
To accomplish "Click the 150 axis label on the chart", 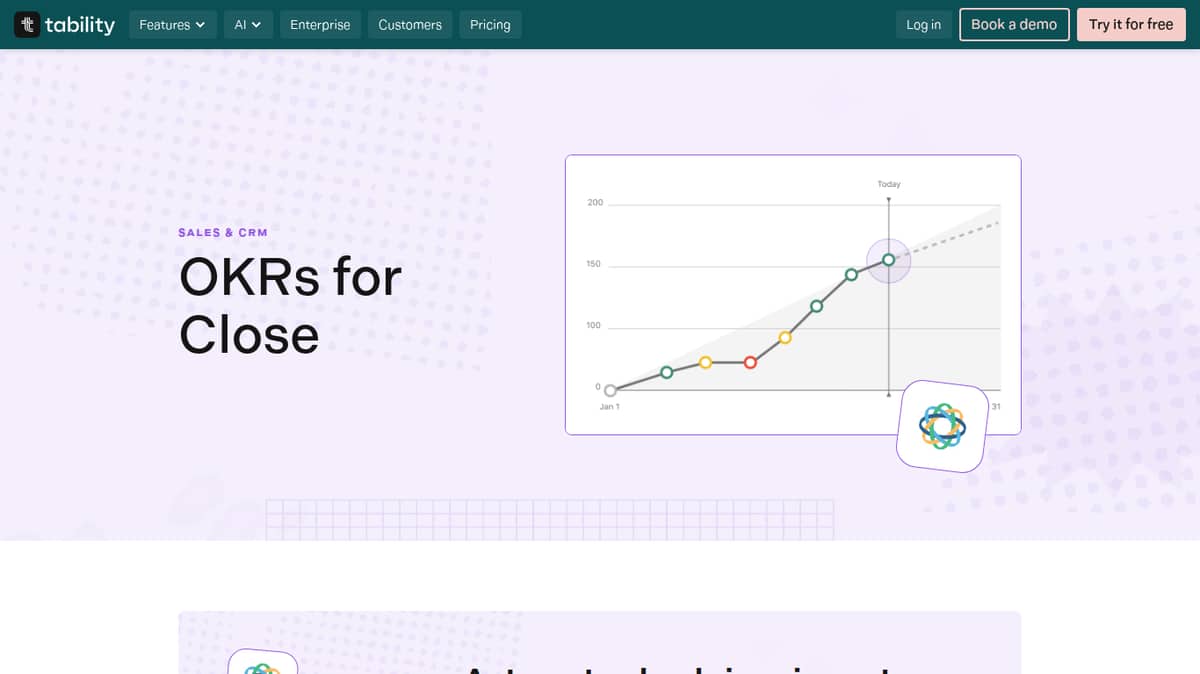I will tap(595, 264).
